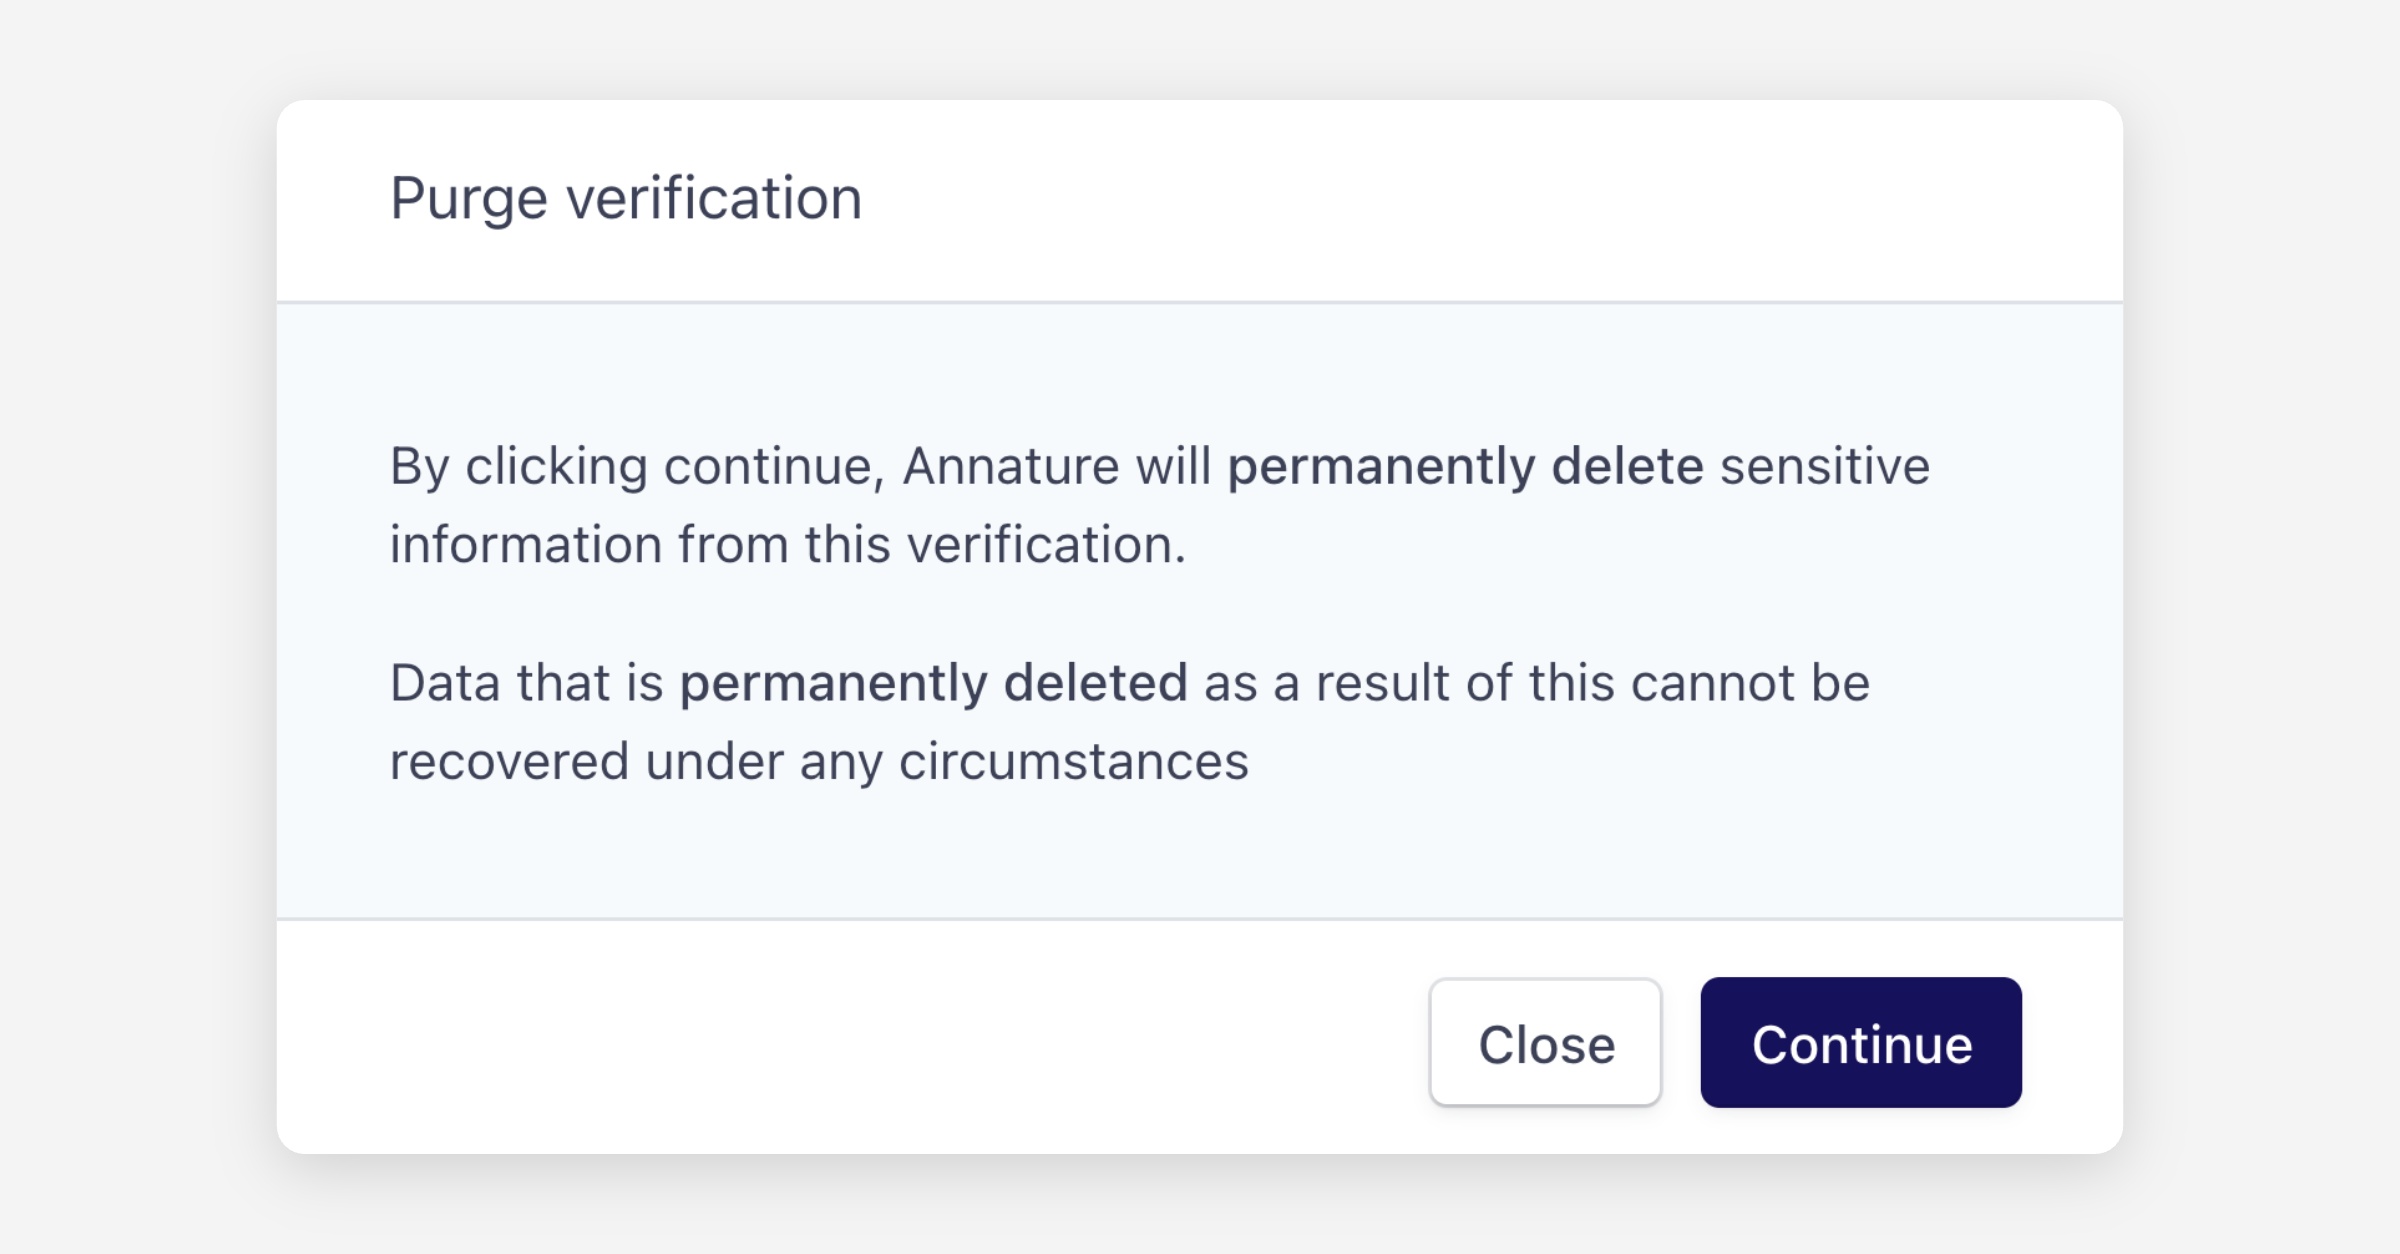Click the word "circumstances" in the warning
This screenshot has width=2400, height=1254.
[1074, 762]
